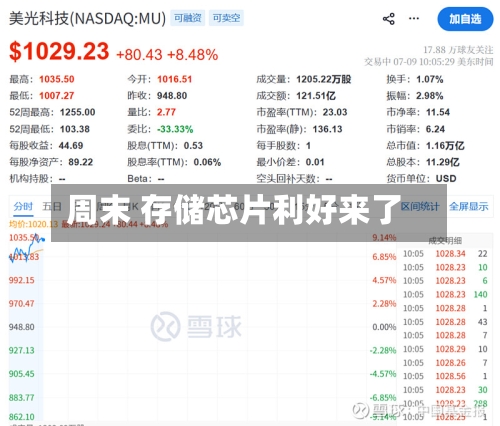
Task: Click the 17.88 万球友关注 follower count
Action: (458, 50)
